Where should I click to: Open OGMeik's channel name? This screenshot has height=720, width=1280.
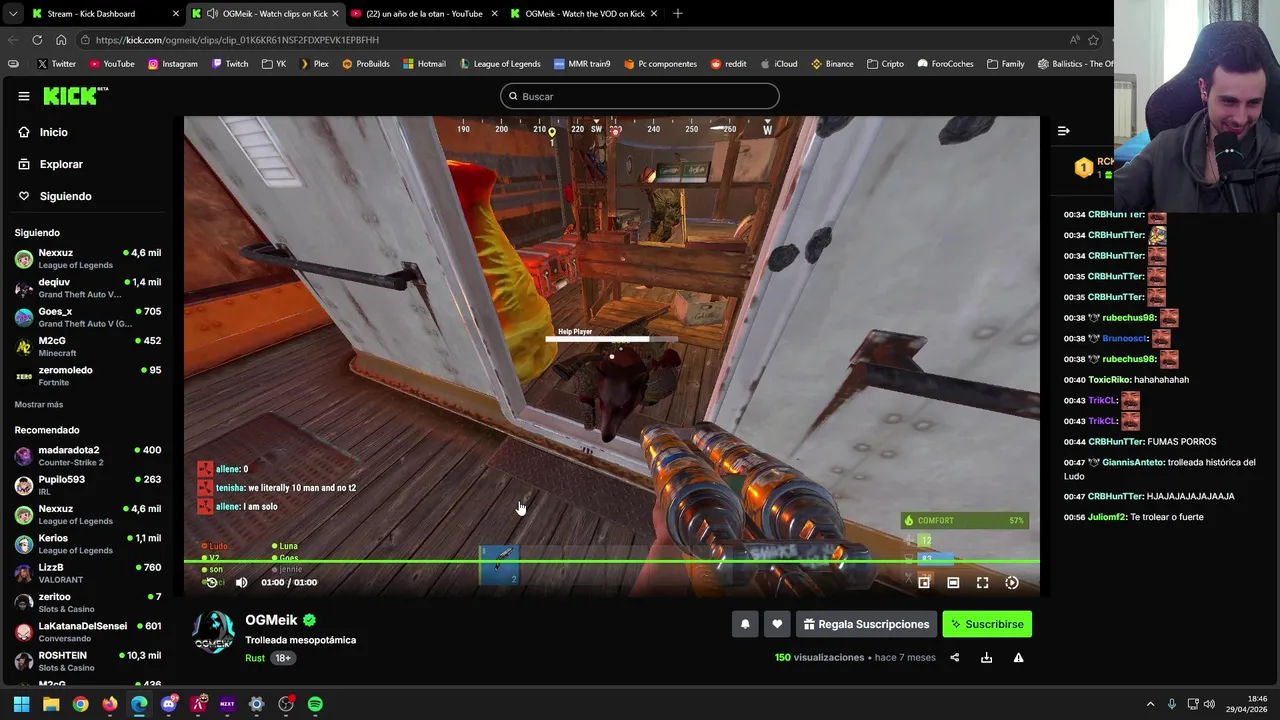click(271, 620)
